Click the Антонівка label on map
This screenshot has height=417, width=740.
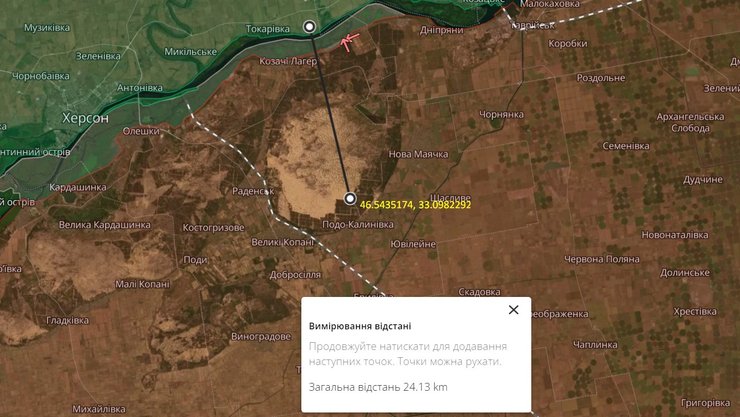[139, 87]
